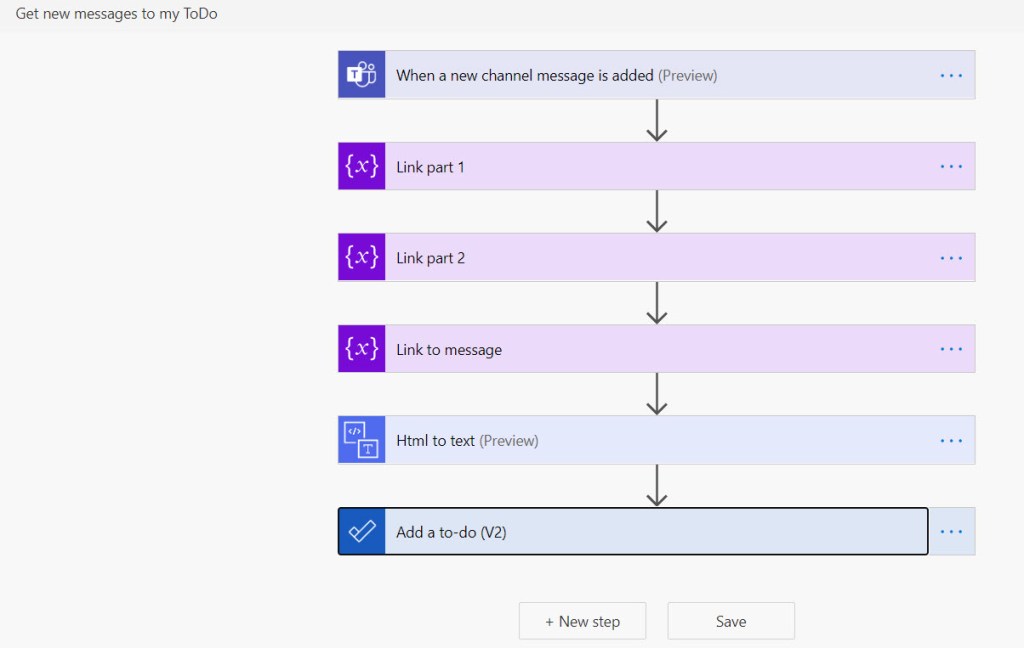The width and height of the screenshot is (1024, 648).
Task: Open ellipsis menu for Link to message
Action: [x=951, y=349]
